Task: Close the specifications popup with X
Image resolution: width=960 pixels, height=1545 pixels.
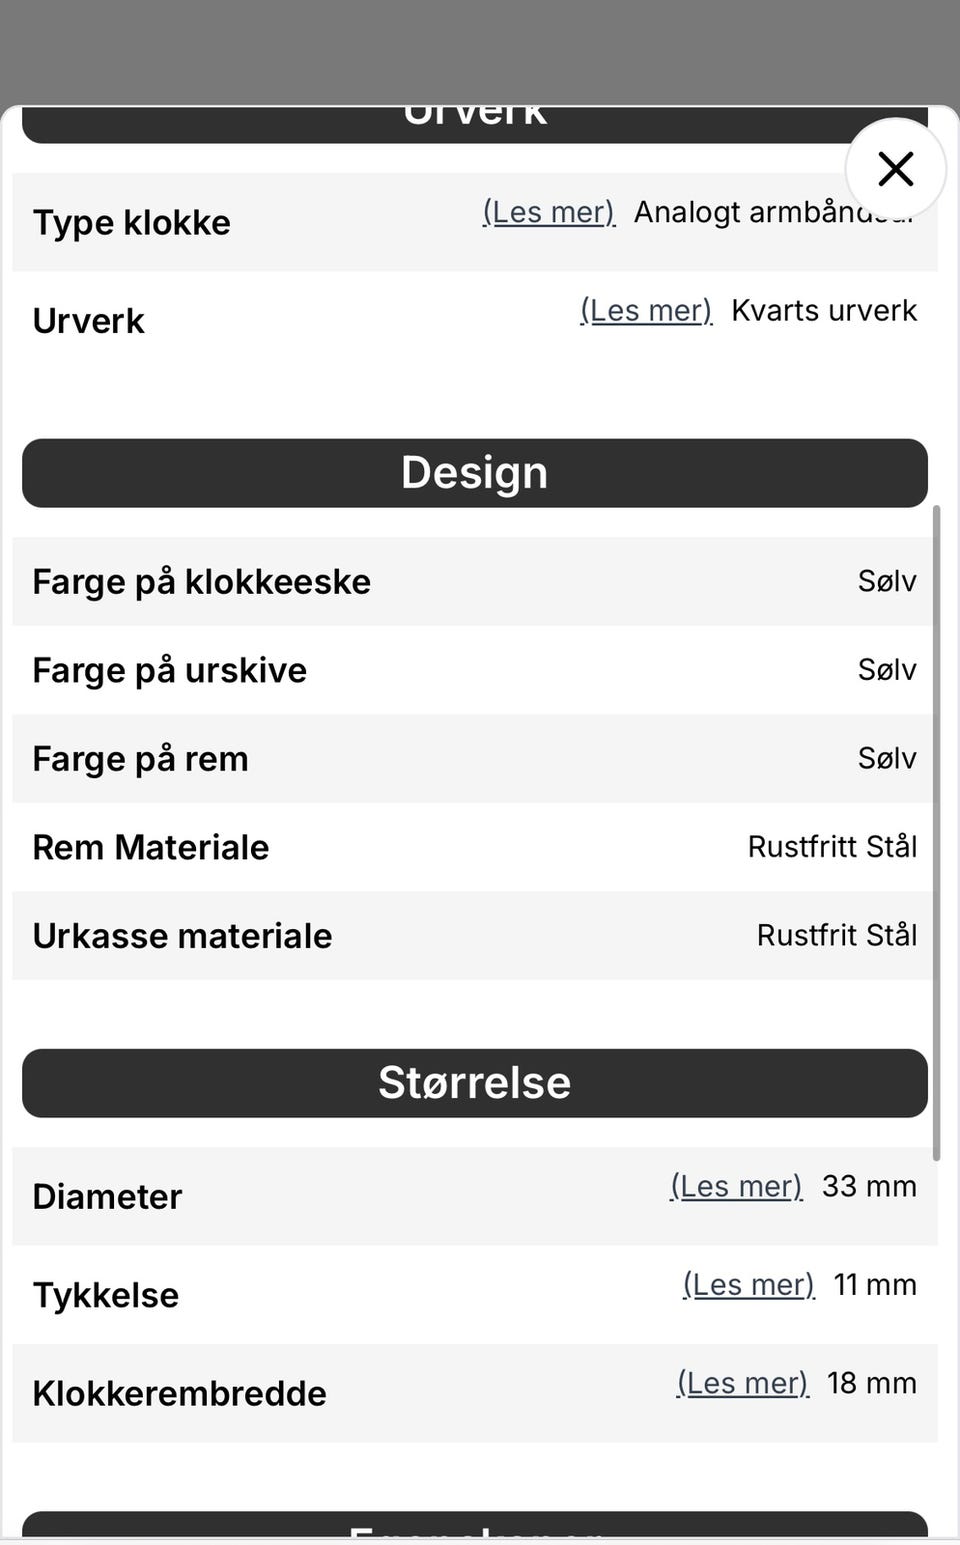Action: (895, 169)
